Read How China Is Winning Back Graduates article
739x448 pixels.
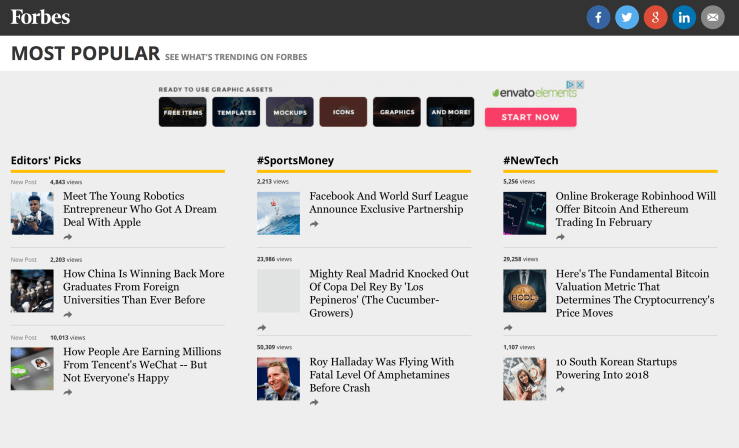(x=144, y=287)
